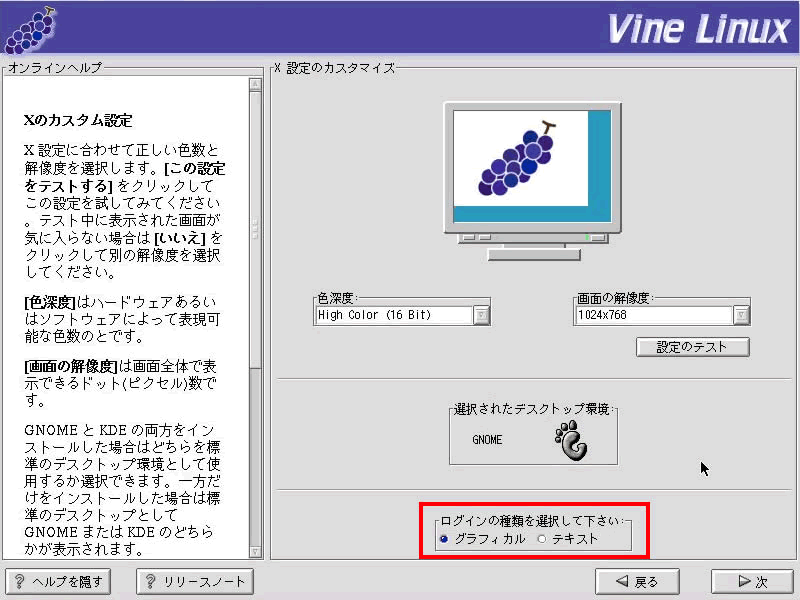The image size is (800, 600).
Task: Click the Xのカスタム設定 help heading
Action: click(78, 120)
